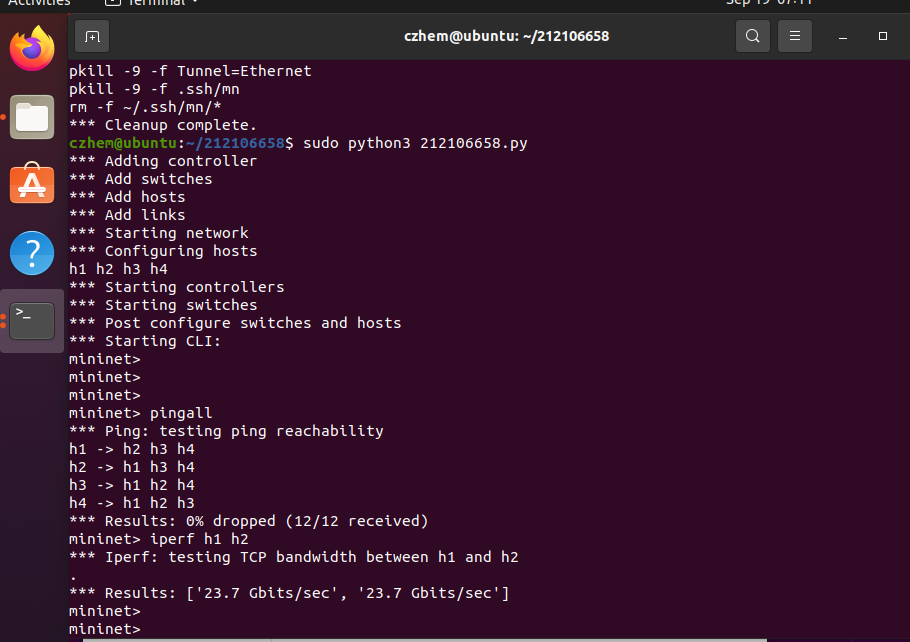This screenshot has width=910, height=642.
Task: Open a new terminal tab
Action: 92,36
